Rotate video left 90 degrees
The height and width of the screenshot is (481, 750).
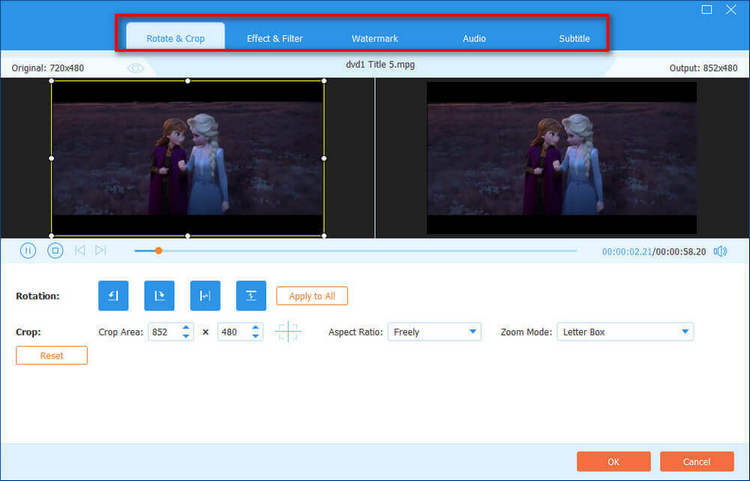click(x=113, y=296)
